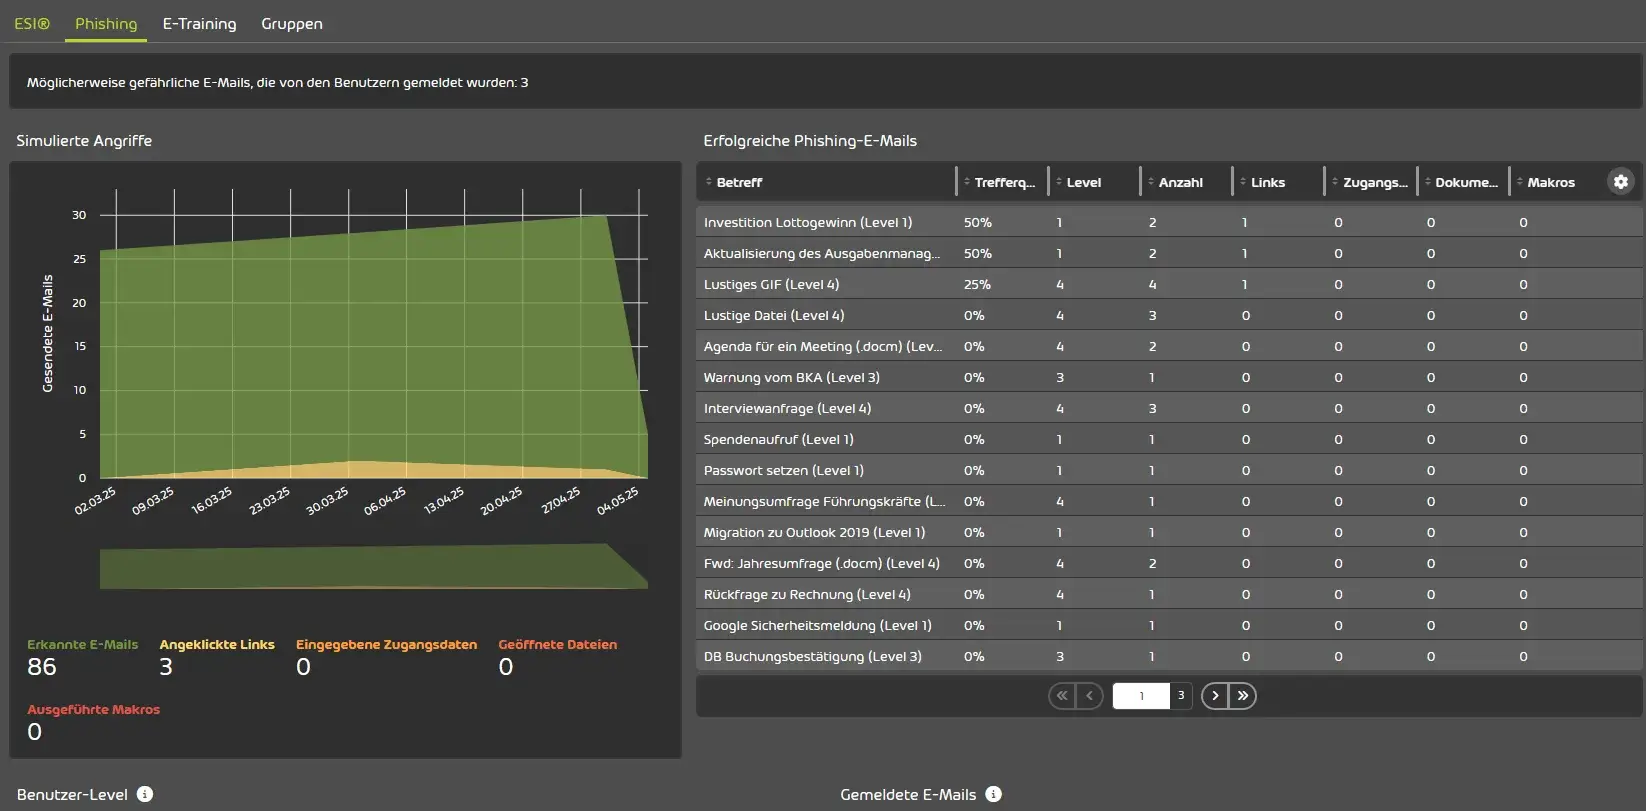Click the Benutzer-Level info icon
The image size is (1646, 811).
pos(145,794)
